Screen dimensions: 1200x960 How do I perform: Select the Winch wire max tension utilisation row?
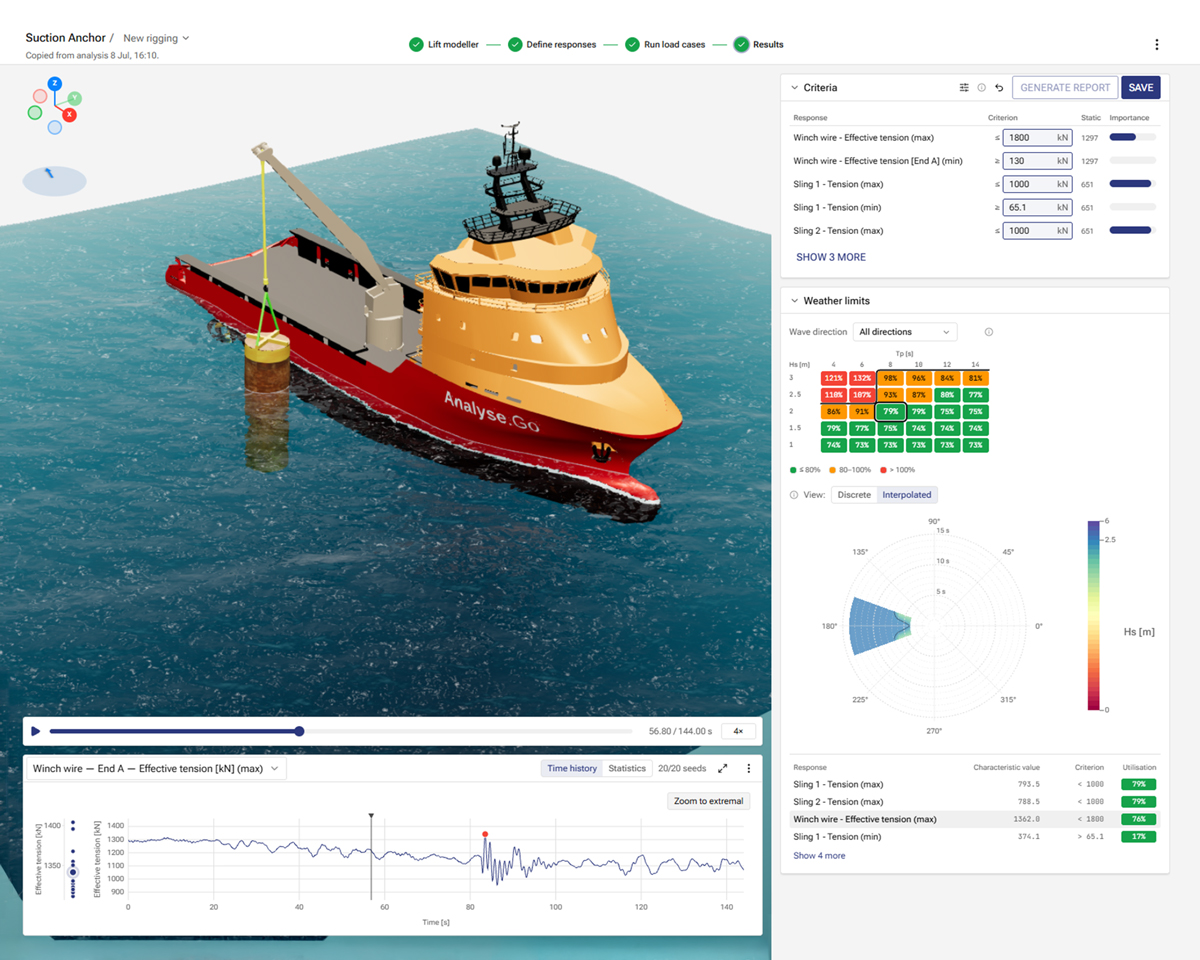coord(975,819)
